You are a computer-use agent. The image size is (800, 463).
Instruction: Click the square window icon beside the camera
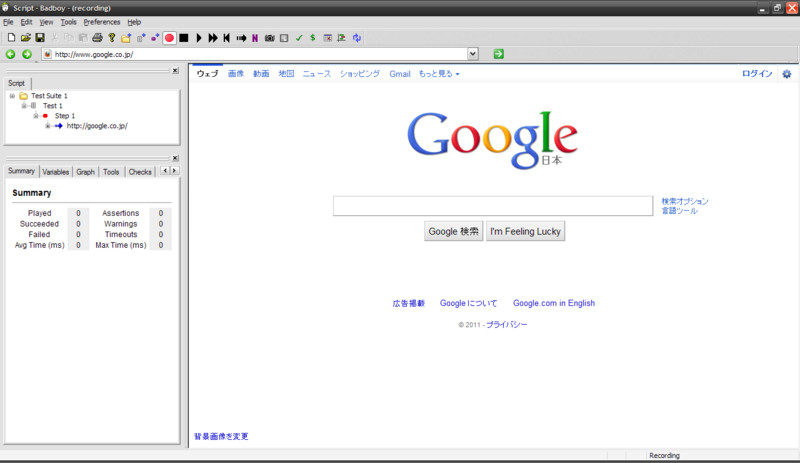(x=284, y=38)
